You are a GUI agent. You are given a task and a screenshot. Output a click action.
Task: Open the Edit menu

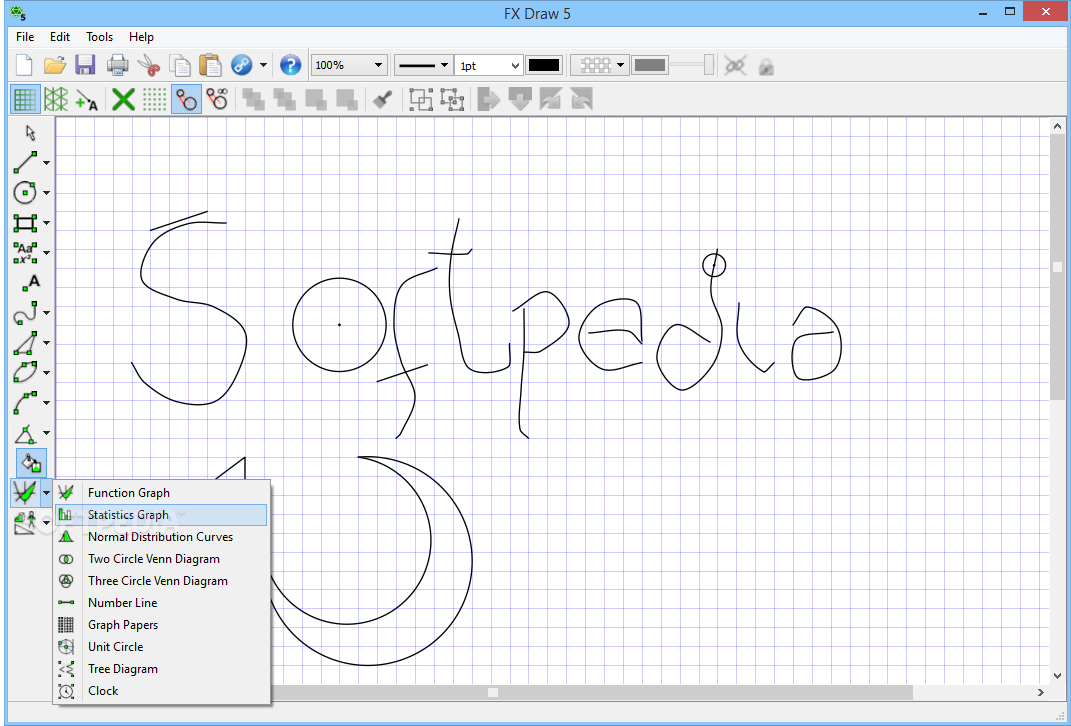60,37
